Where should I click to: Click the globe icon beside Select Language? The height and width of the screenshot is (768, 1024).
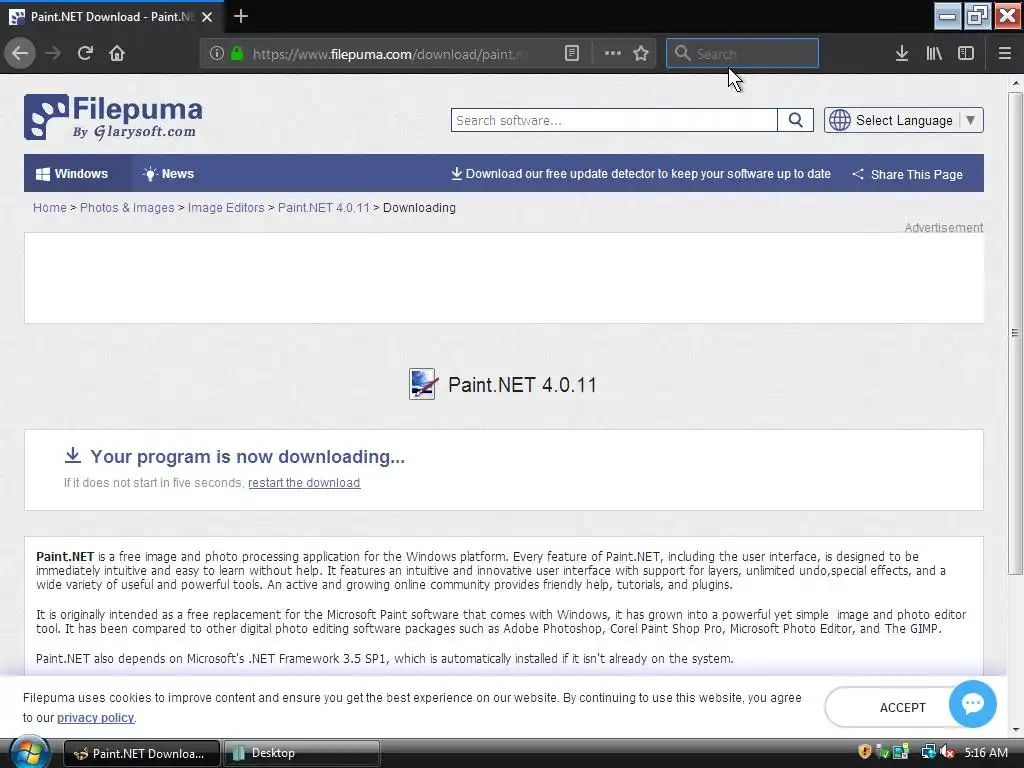point(840,120)
